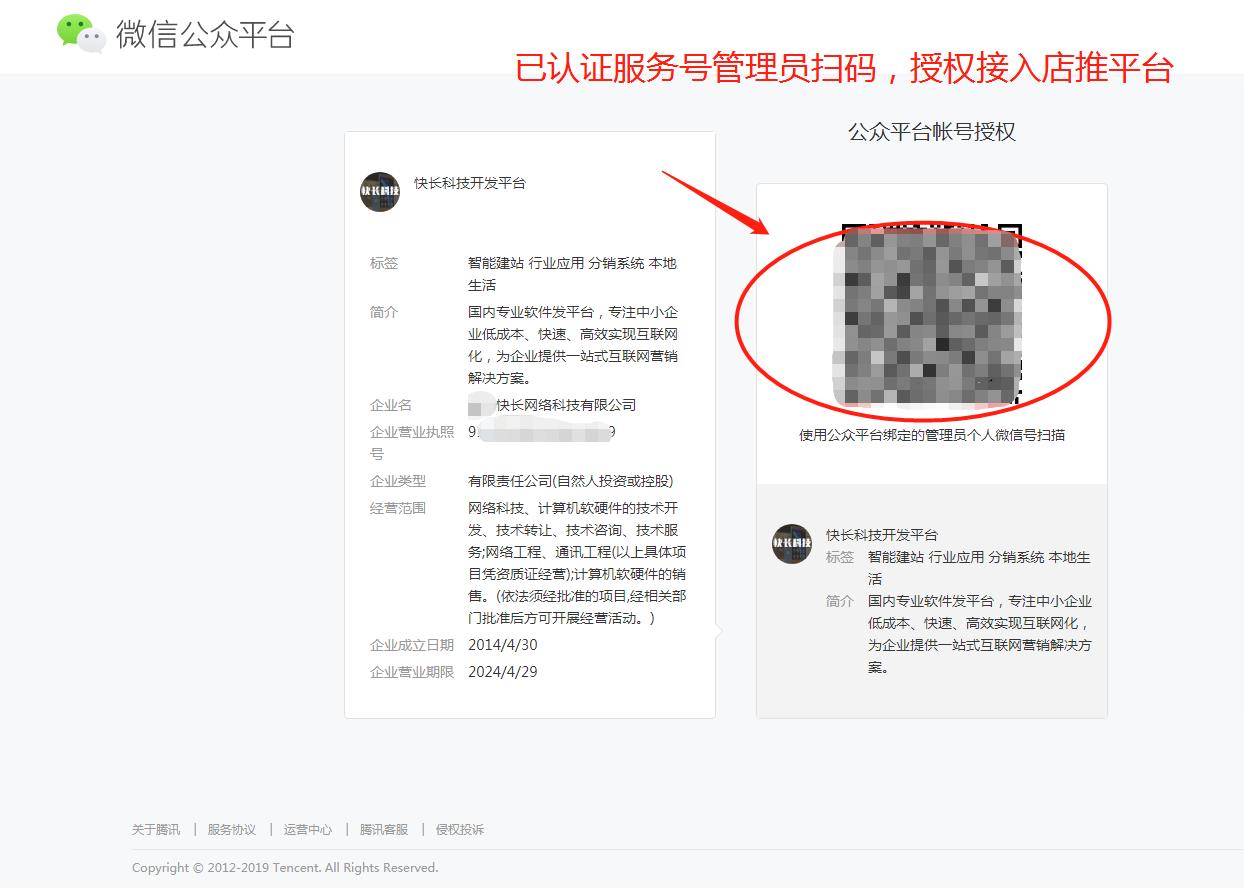
Task: Click the 使用公众平台绑定的管理员个人微信号扫描 instruction text
Action: coord(932,435)
